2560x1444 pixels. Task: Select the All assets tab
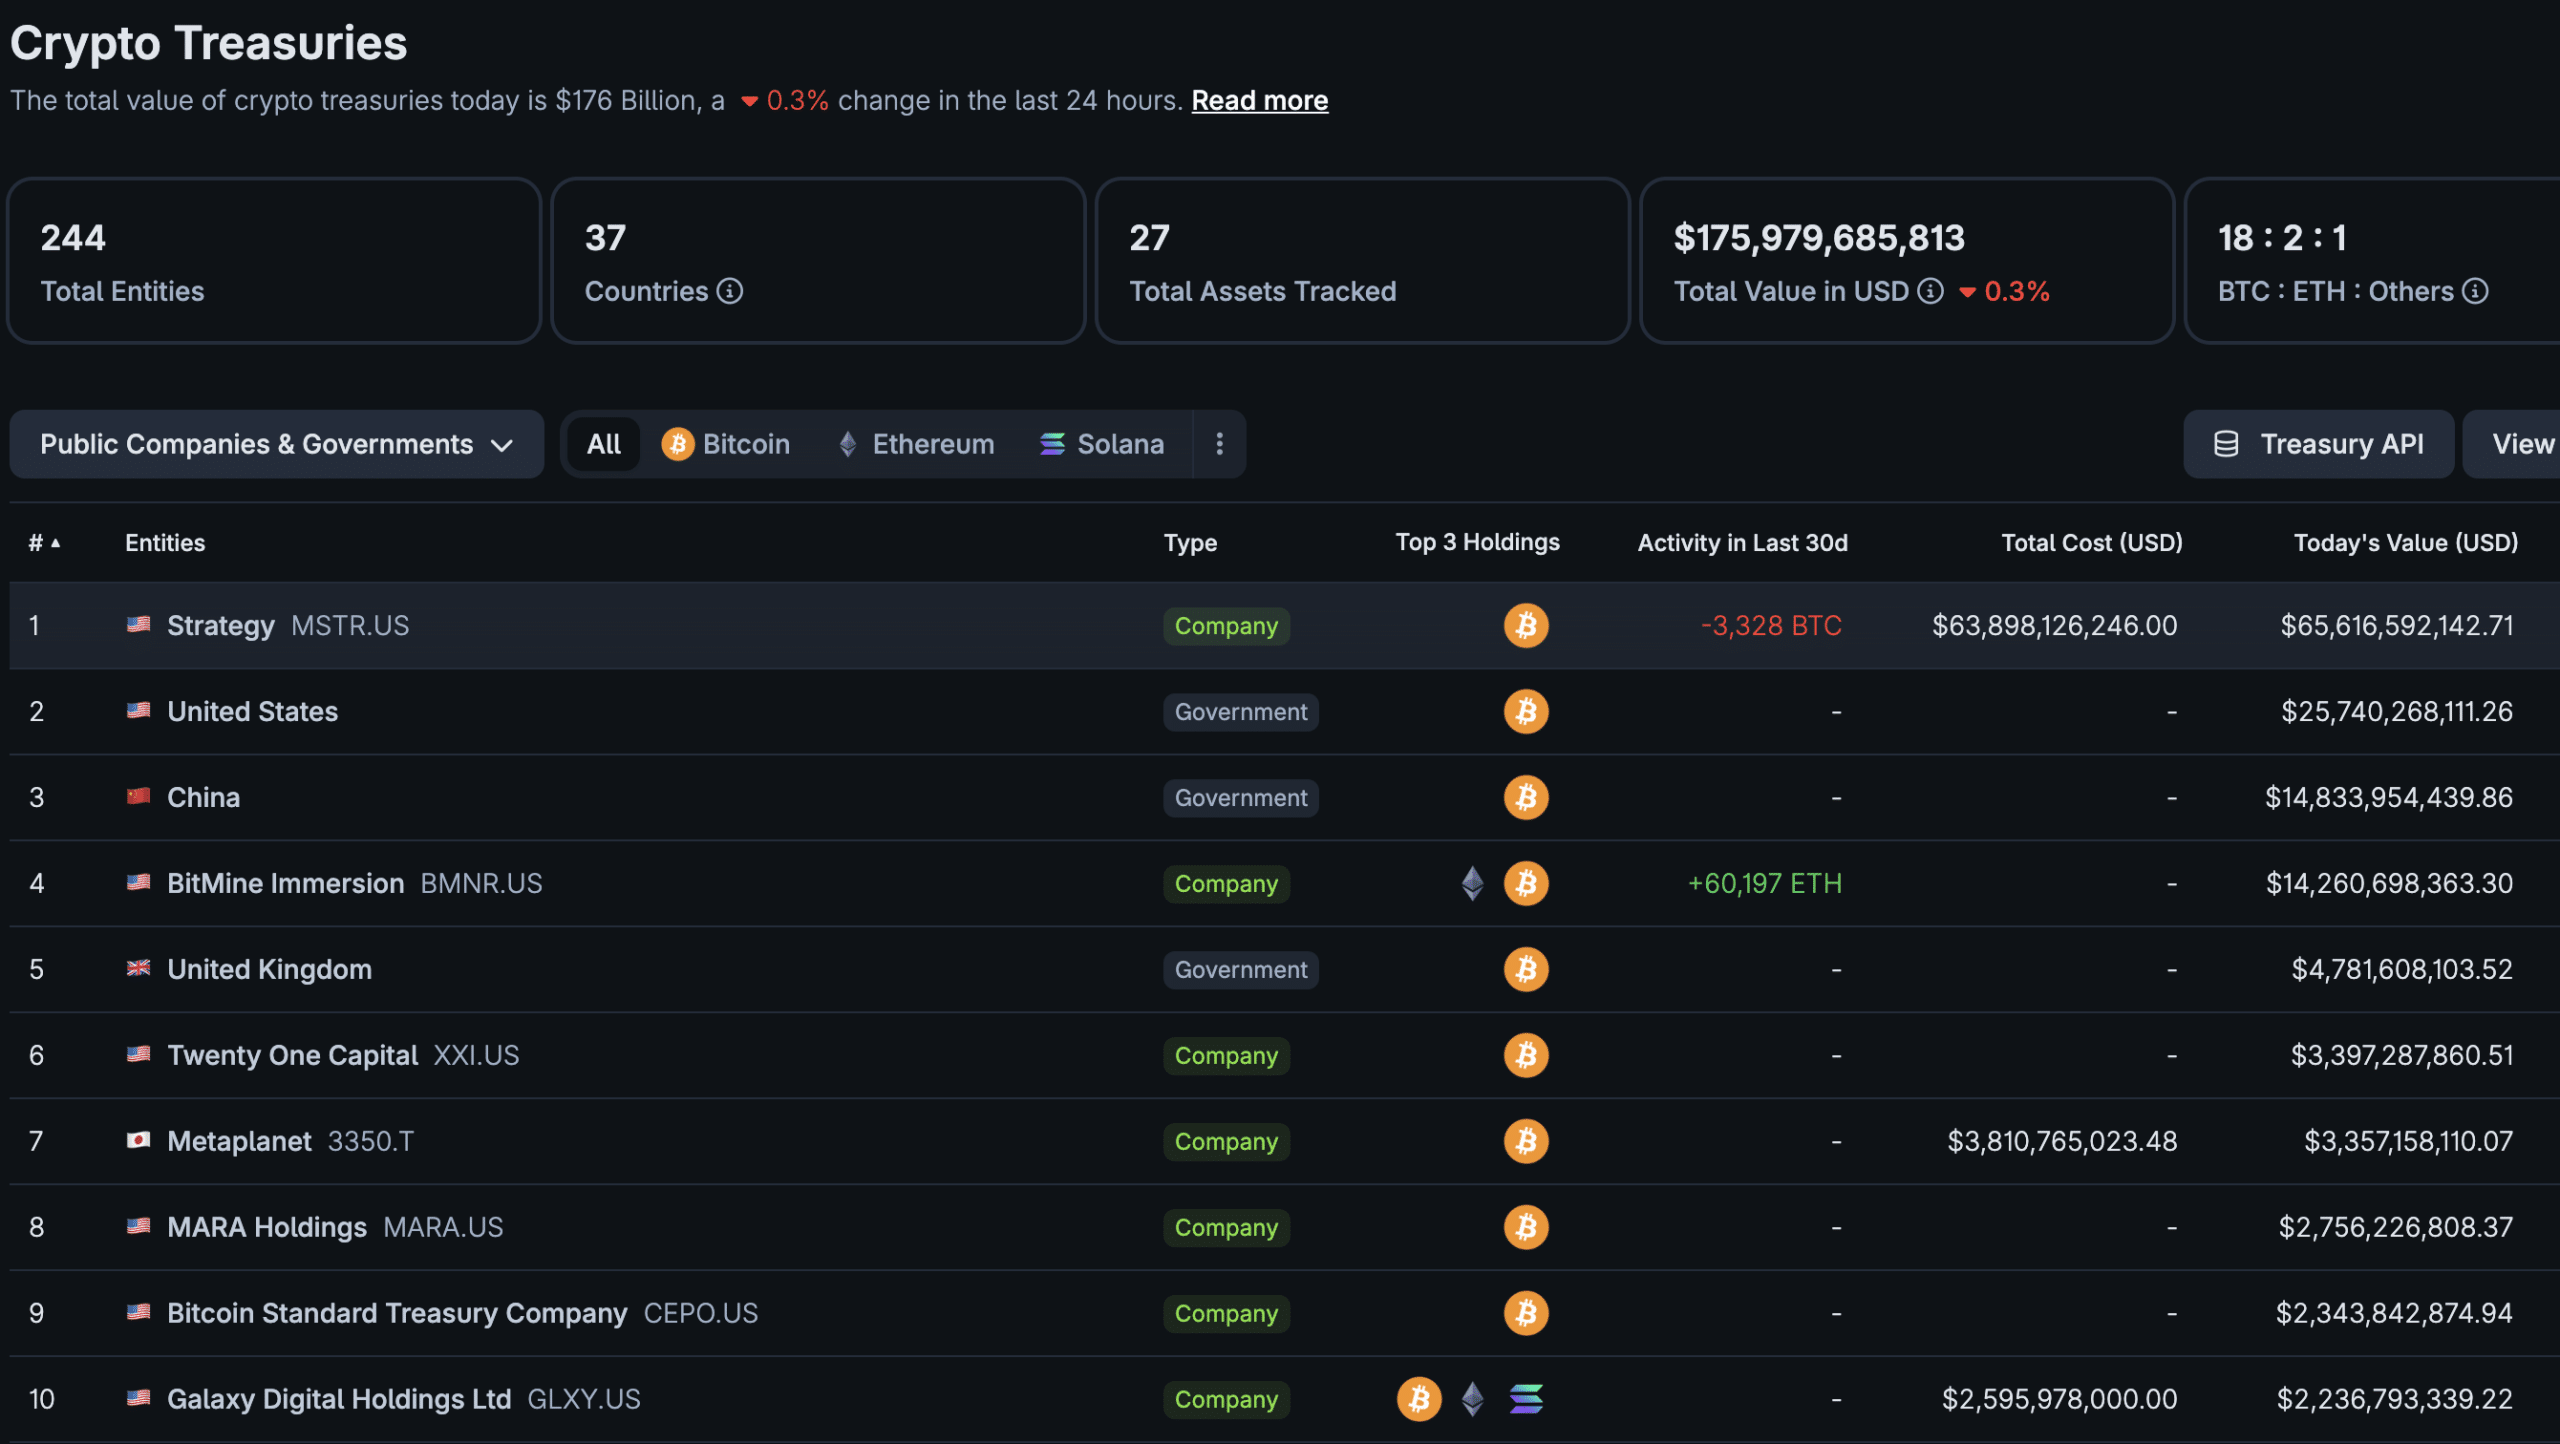pos(604,444)
